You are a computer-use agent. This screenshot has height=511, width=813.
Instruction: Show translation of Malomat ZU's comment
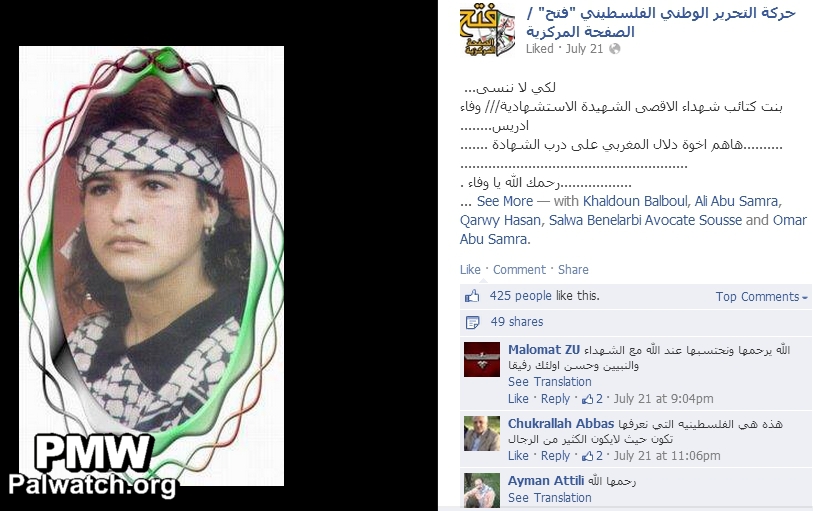coord(550,382)
